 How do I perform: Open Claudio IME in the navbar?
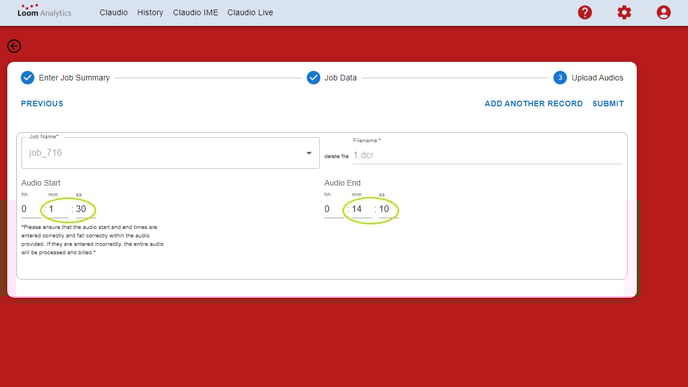tap(195, 12)
